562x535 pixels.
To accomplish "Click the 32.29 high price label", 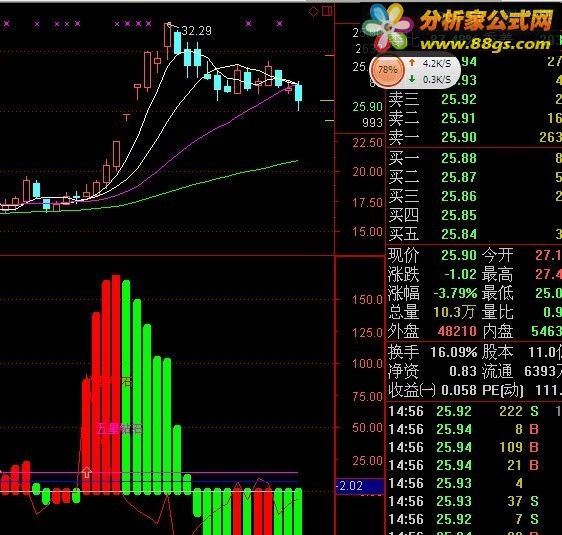I will click(196, 31).
